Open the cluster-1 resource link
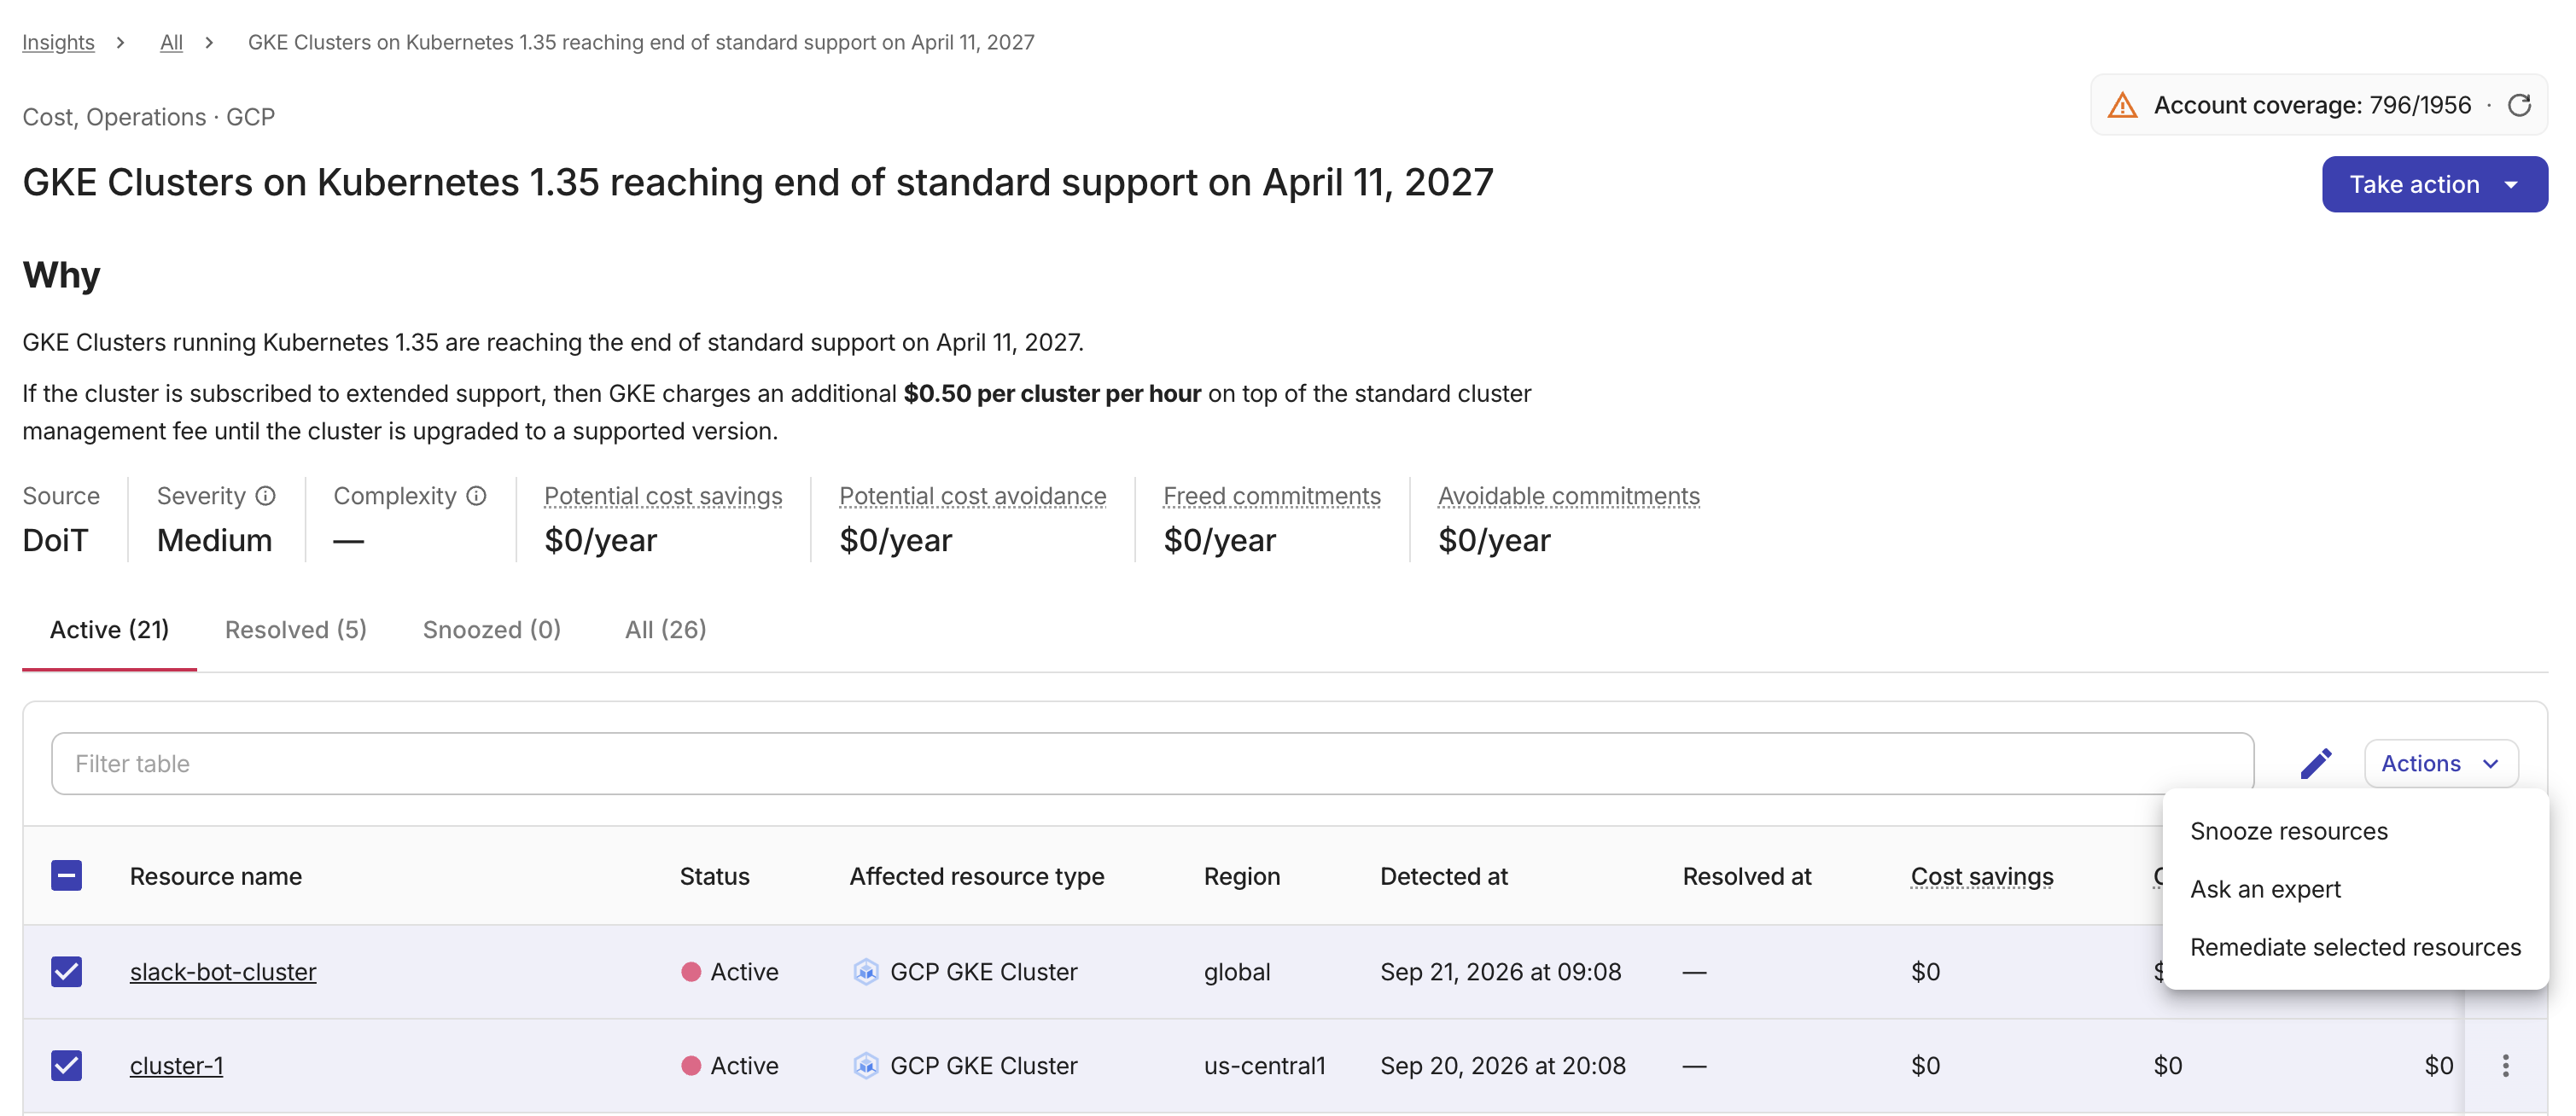Screen dimensions: 2576x1116 (x=176, y=1065)
